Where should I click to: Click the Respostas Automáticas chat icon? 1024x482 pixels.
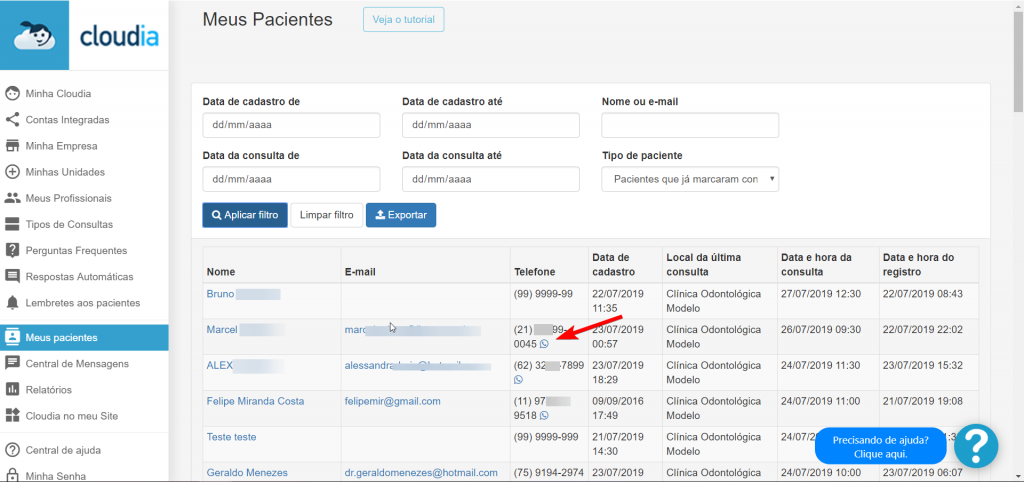[x=12, y=276]
